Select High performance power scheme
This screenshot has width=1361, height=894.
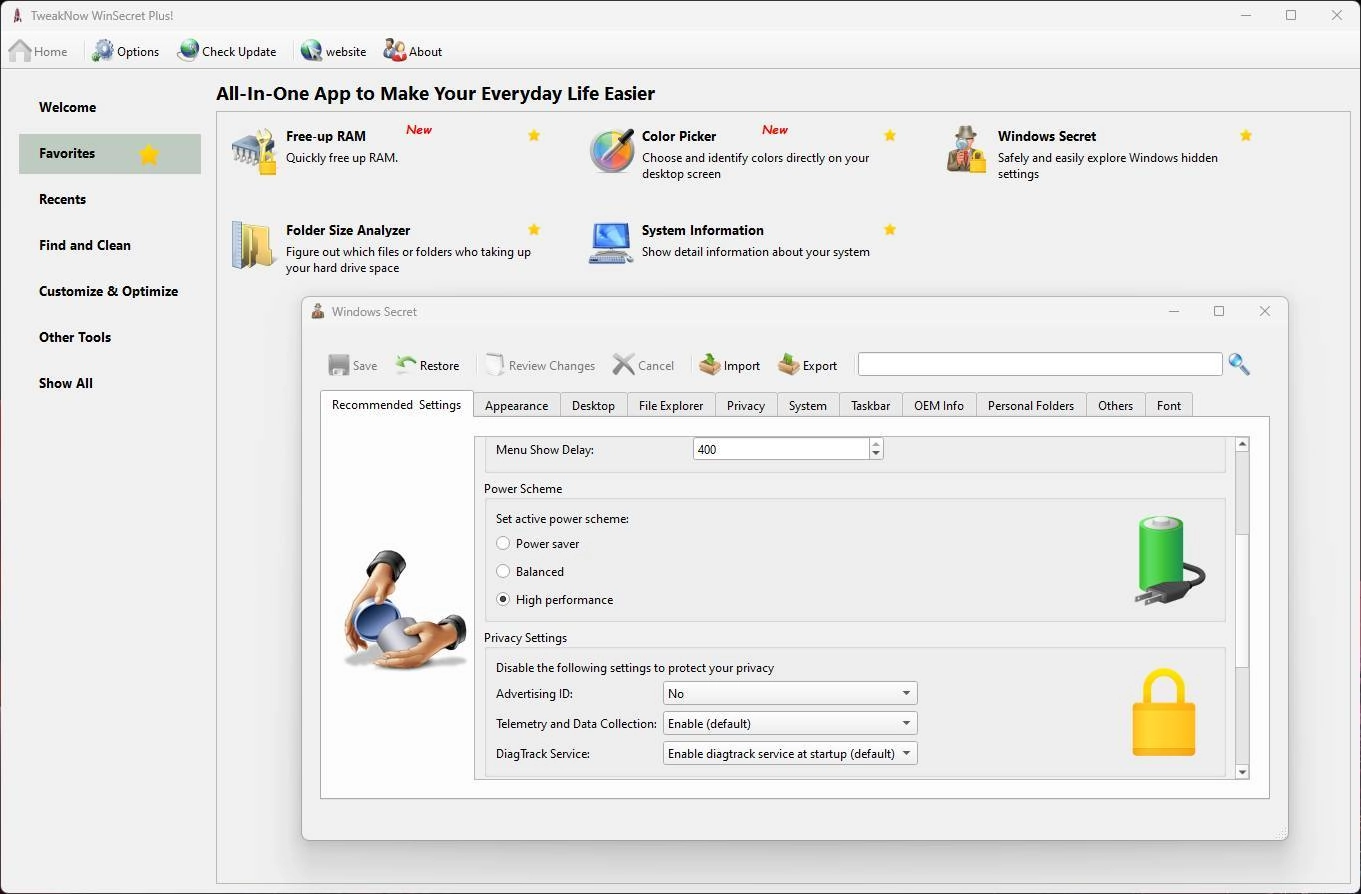[503, 599]
